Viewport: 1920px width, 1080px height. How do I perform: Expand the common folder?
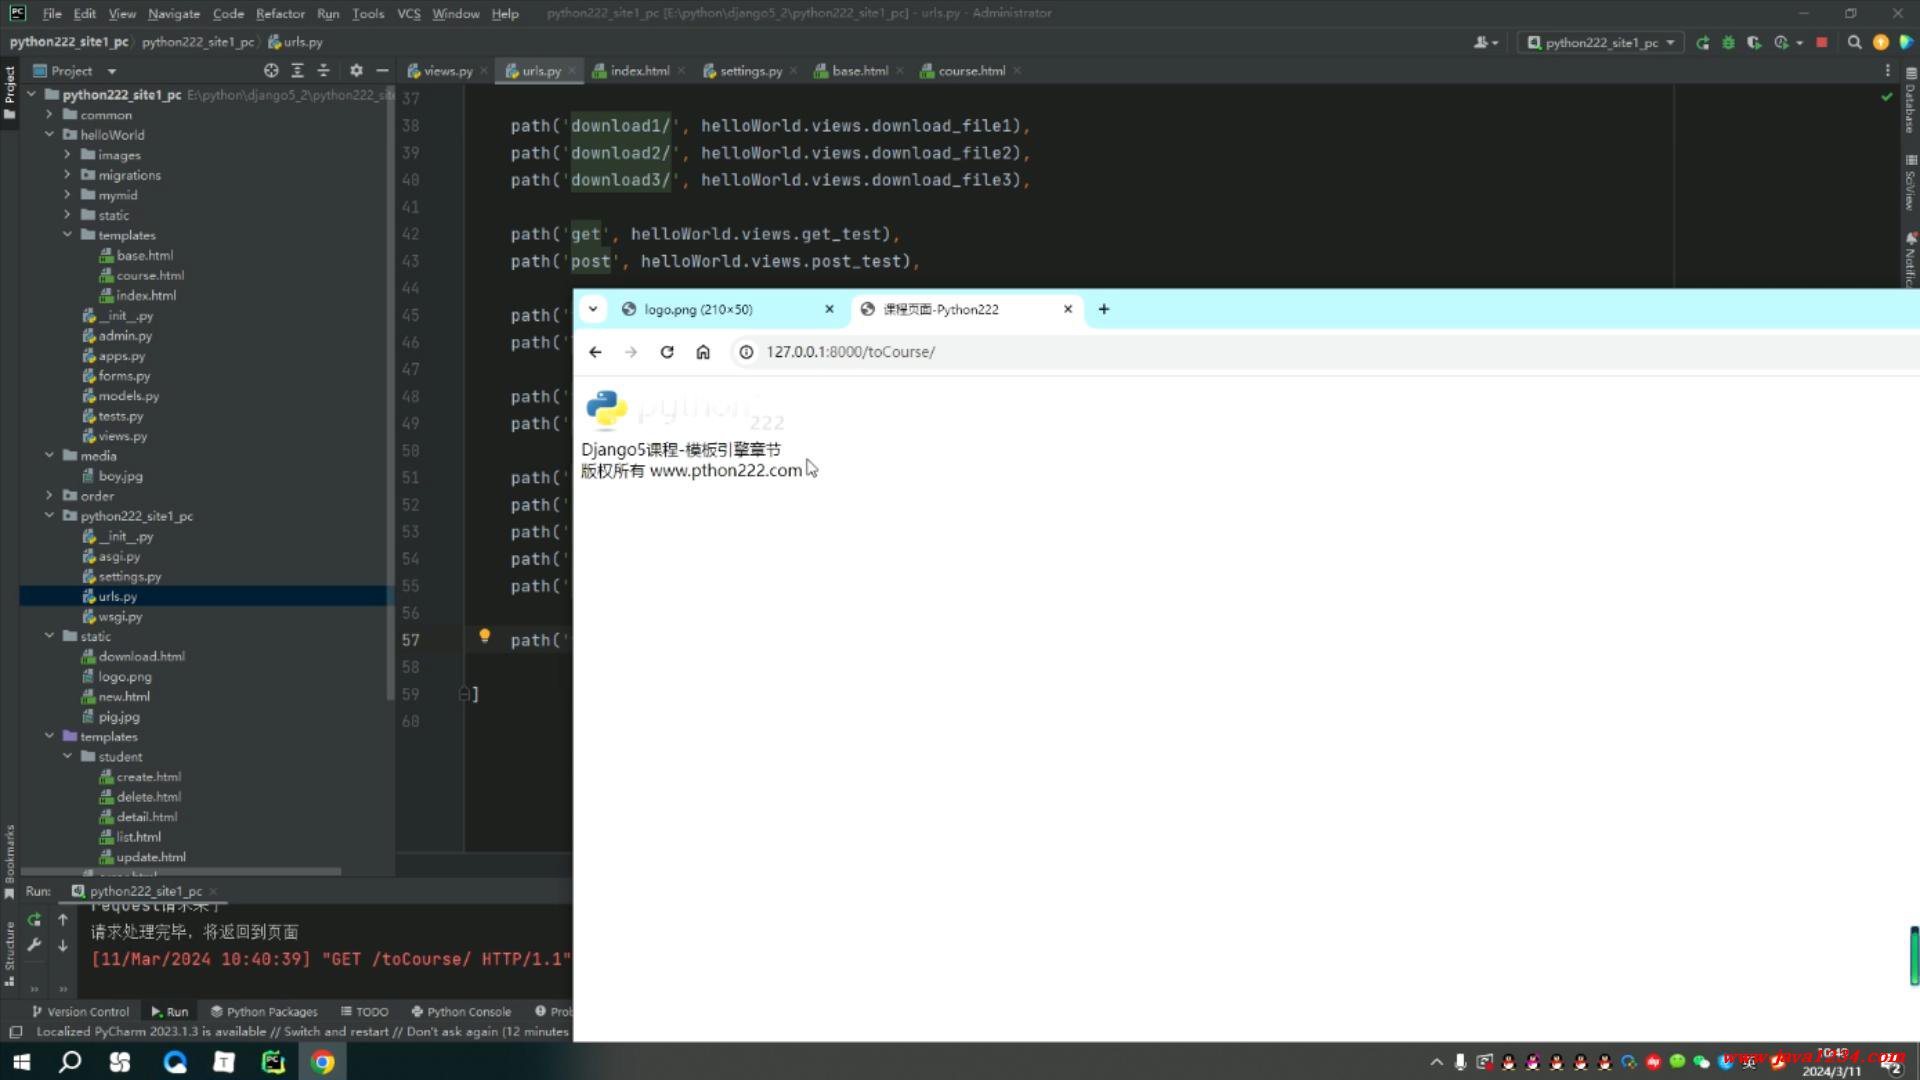[x=49, y=115]
